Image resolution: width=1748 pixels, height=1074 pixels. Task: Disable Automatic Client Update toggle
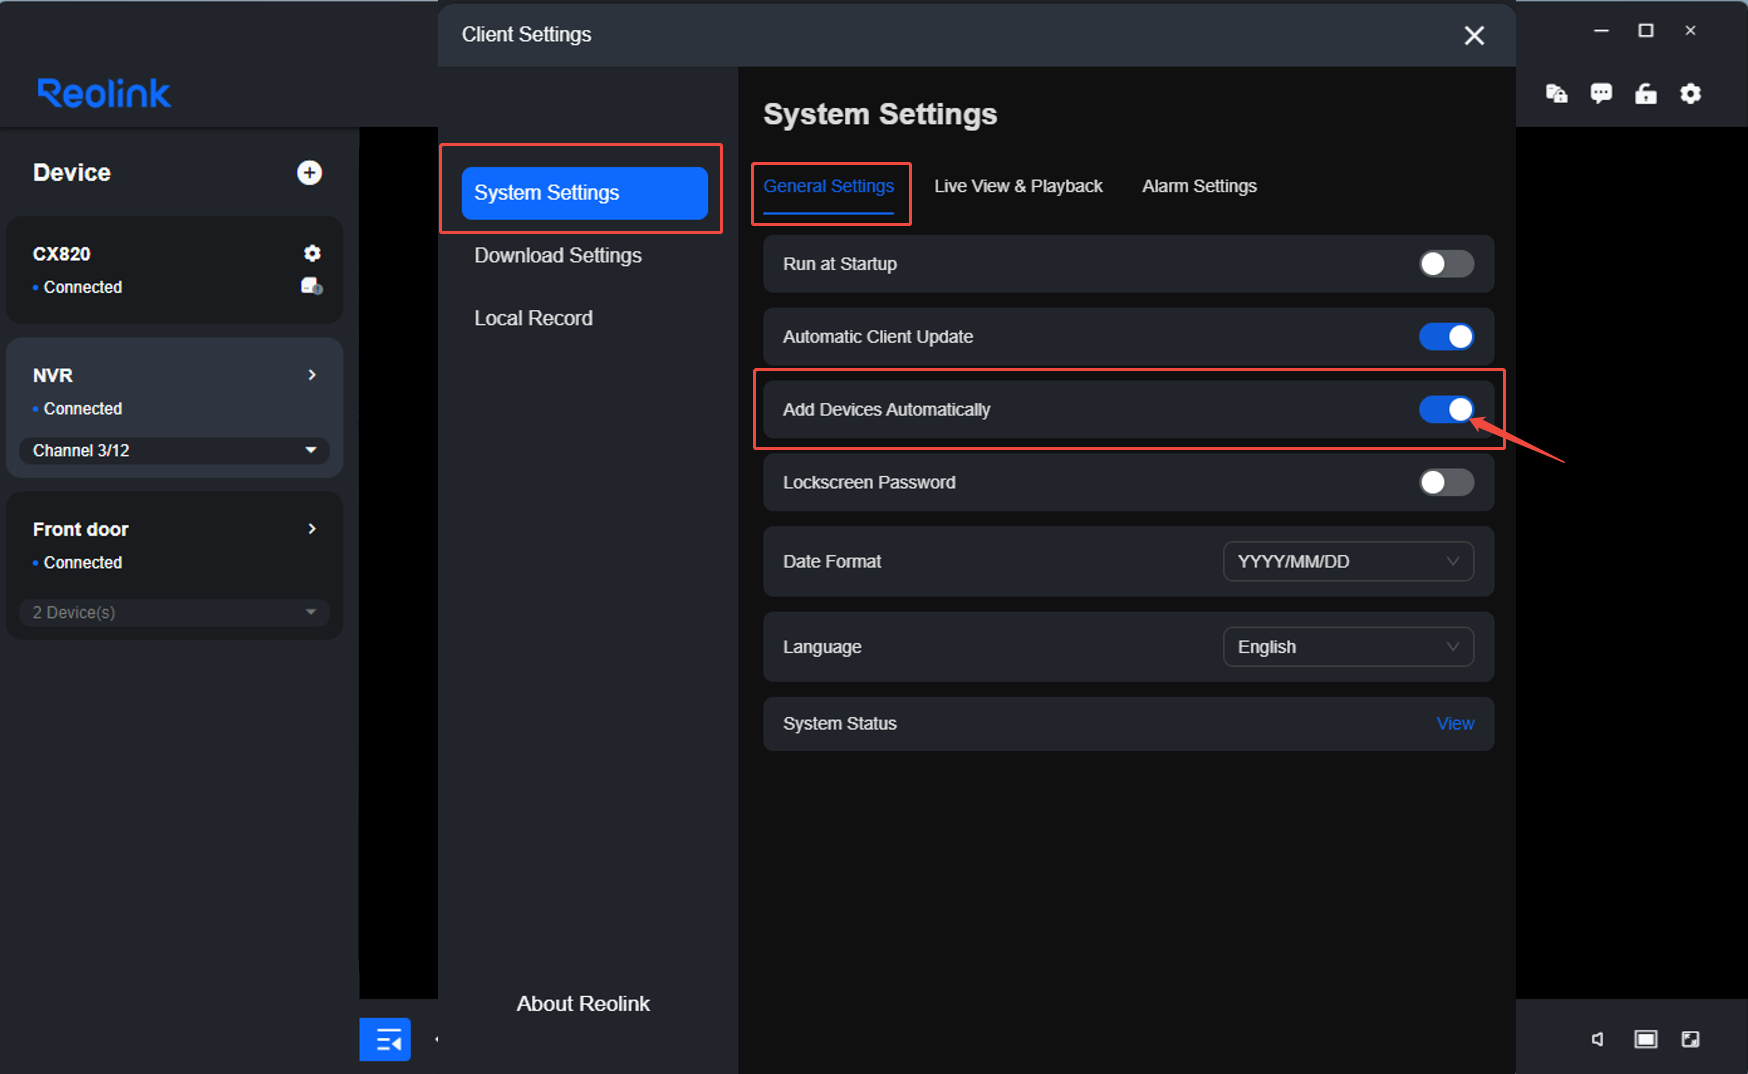1446,337
